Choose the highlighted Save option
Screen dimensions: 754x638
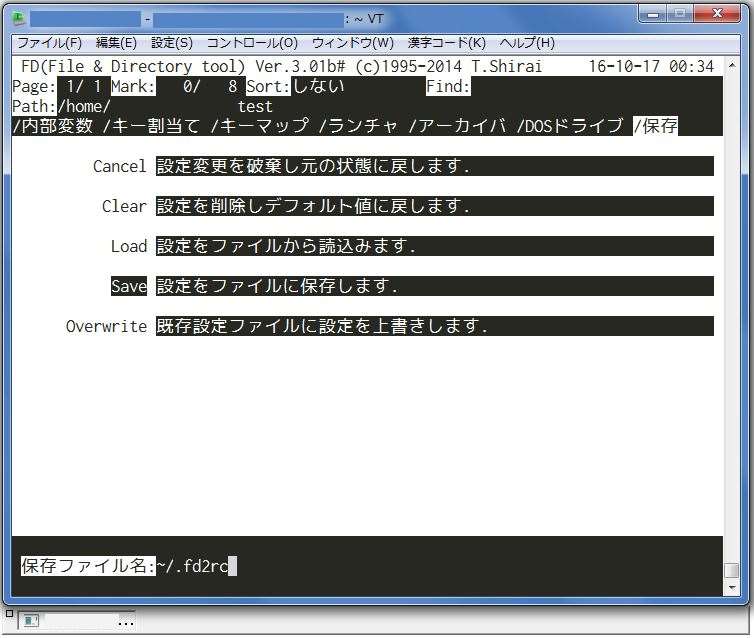click(x=129, y=286)
